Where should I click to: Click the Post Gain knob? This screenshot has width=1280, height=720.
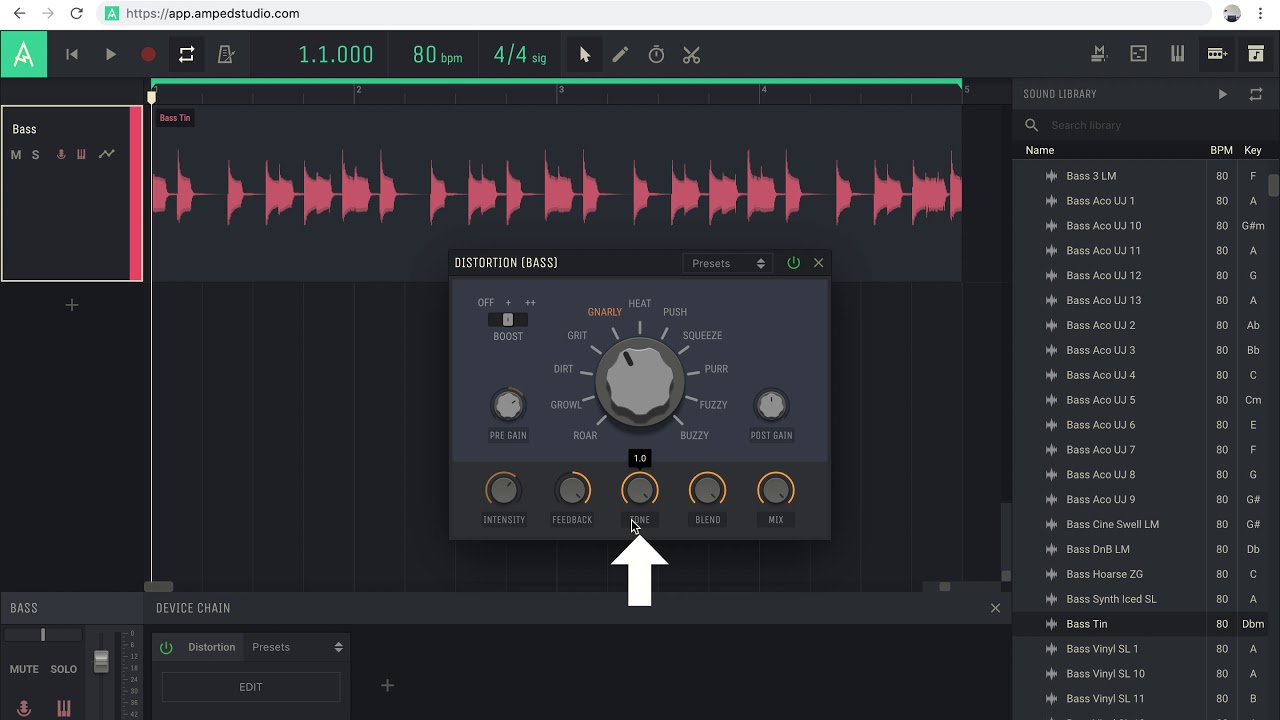771,405
